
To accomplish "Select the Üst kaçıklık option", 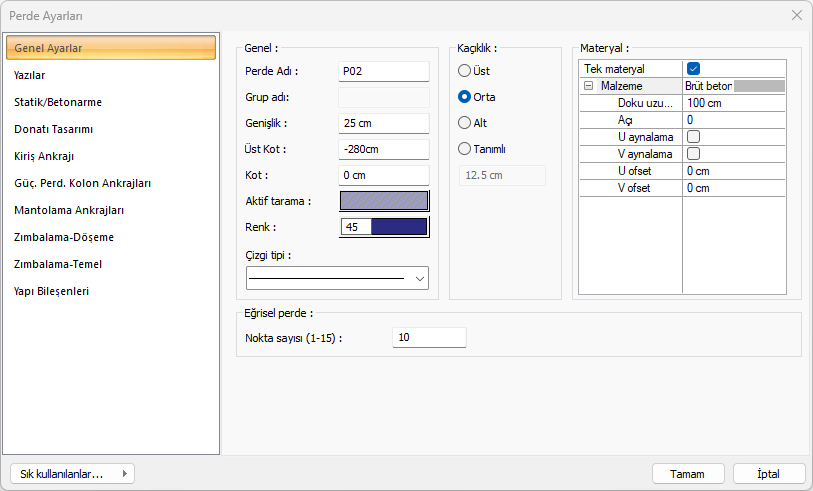I will [x=465, y=71].
